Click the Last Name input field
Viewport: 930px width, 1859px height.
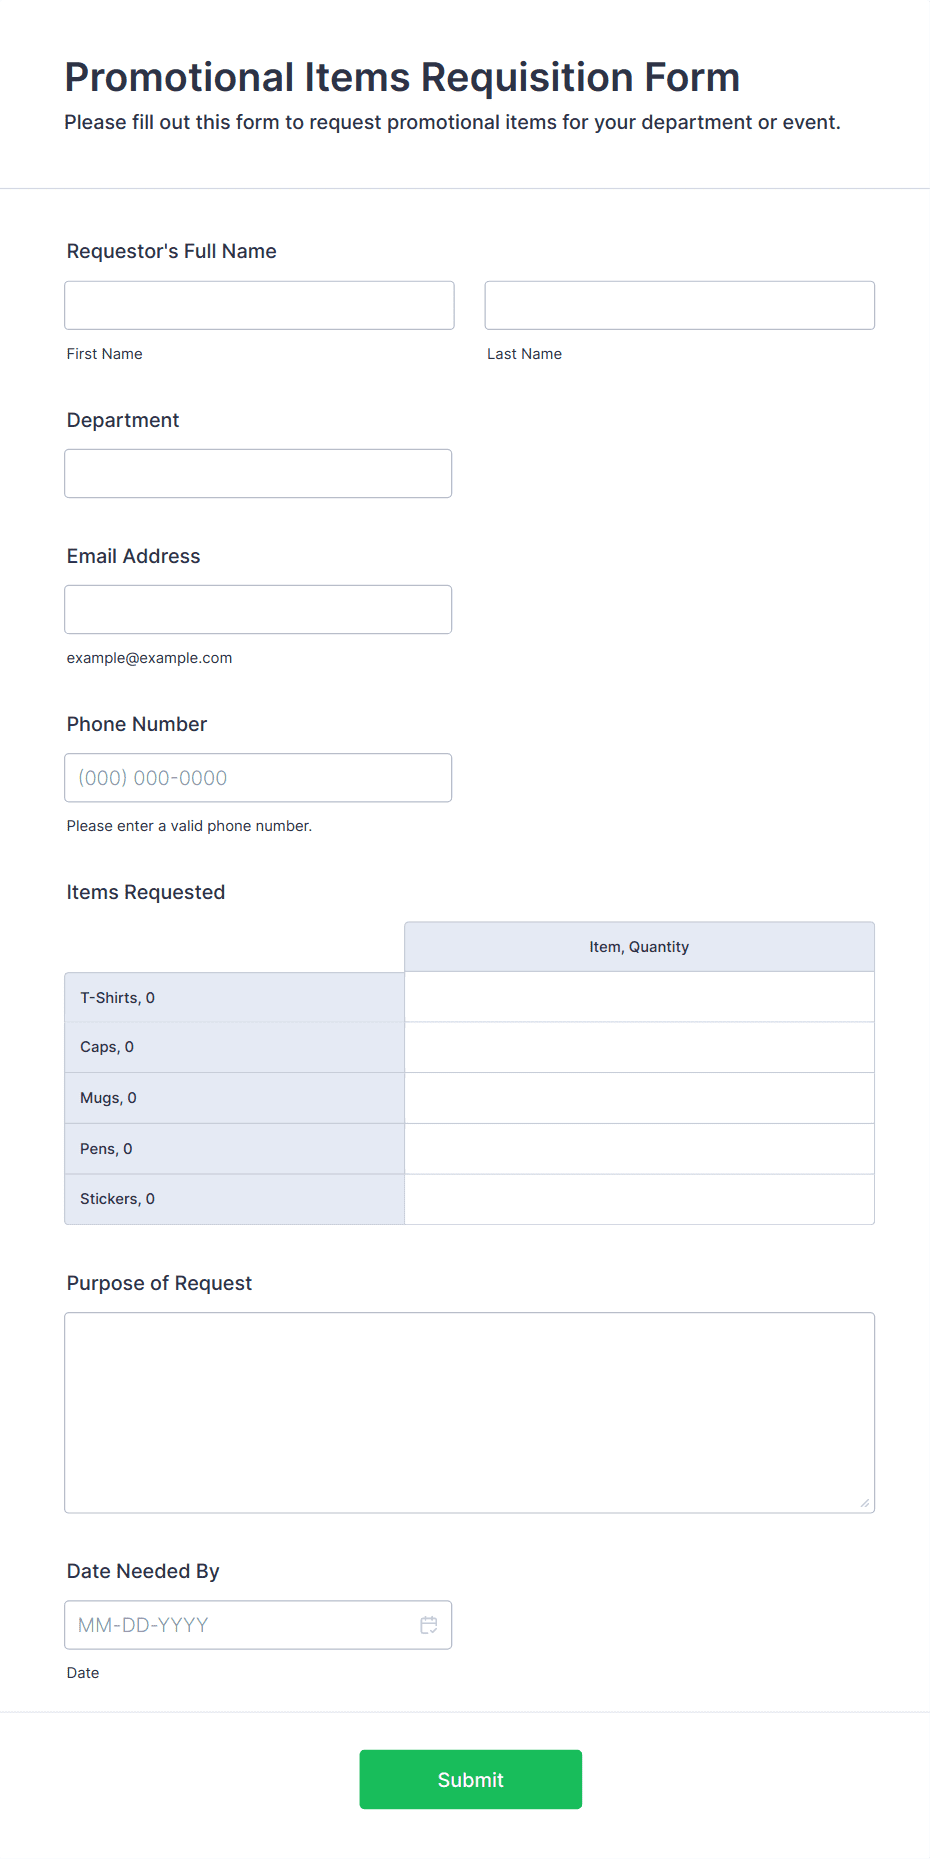[679, 305]
